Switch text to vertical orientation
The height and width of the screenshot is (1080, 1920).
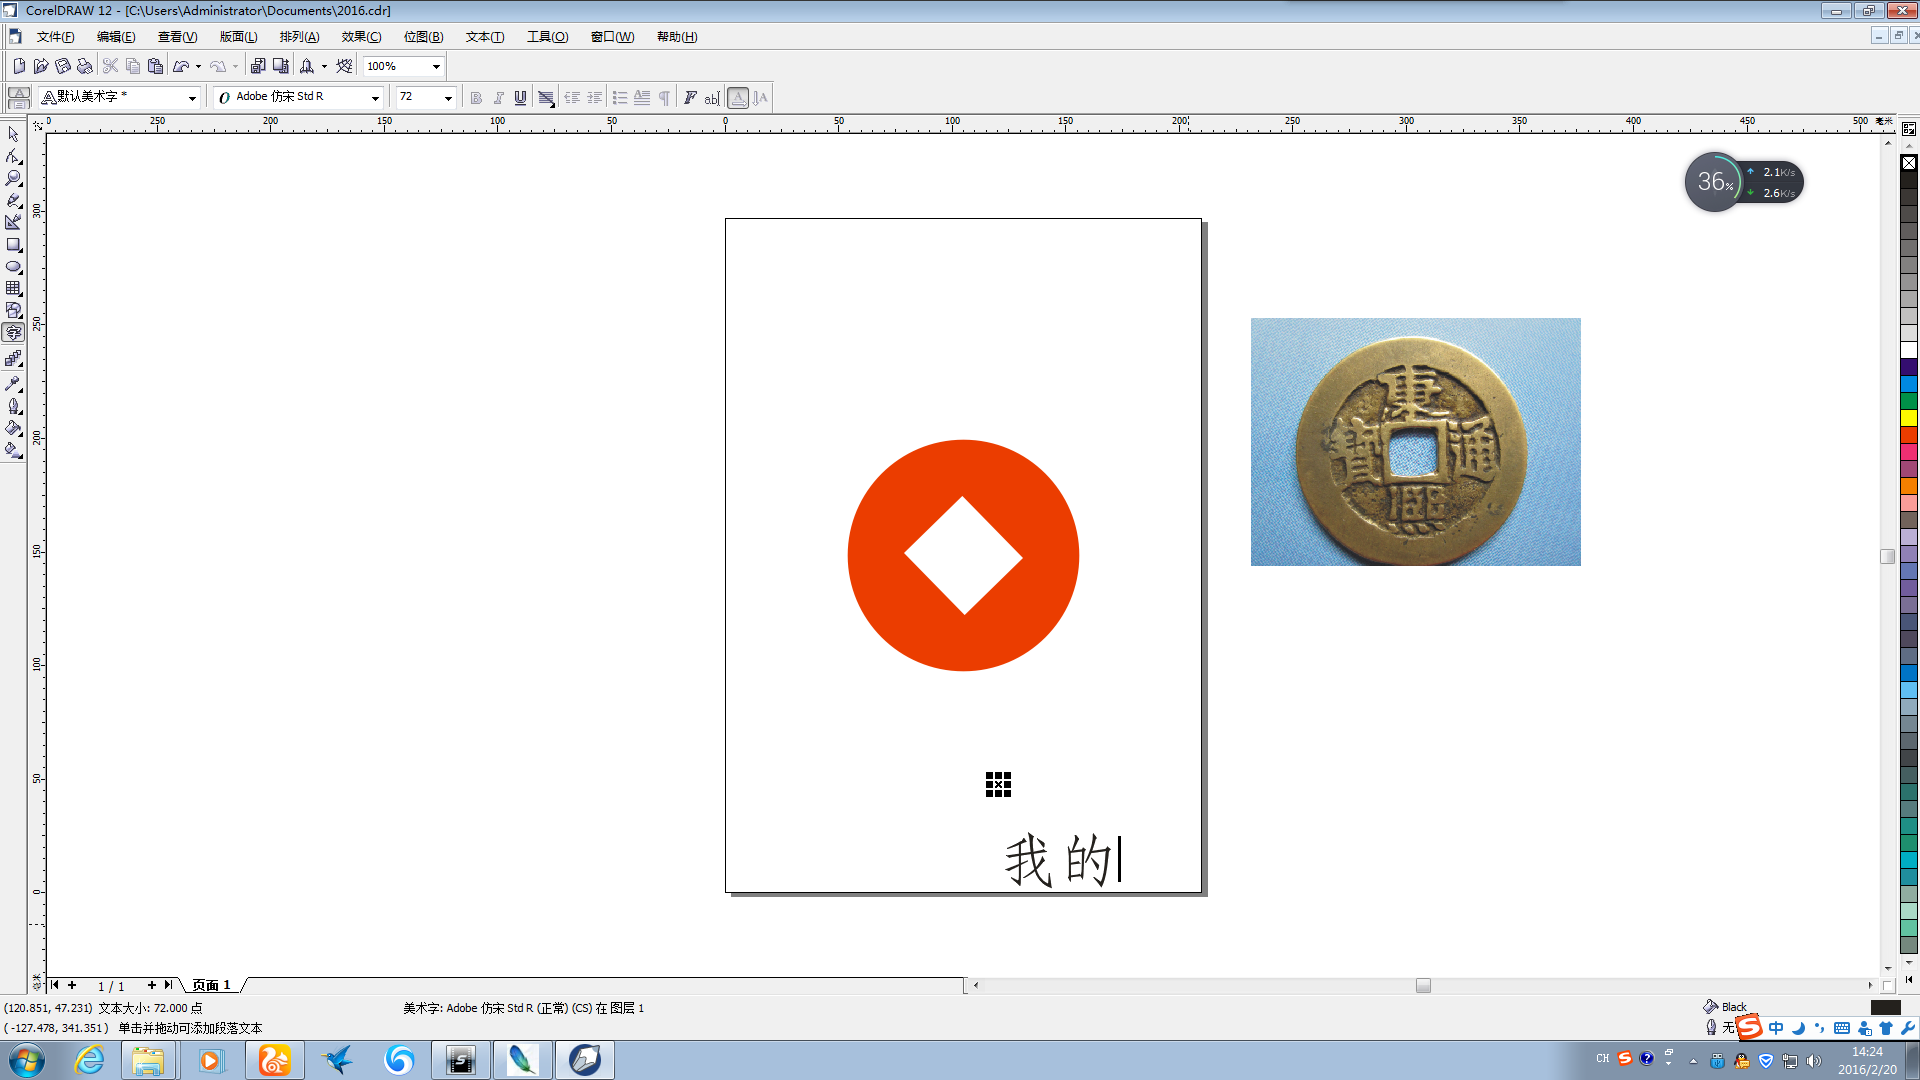tap(760, 97)
